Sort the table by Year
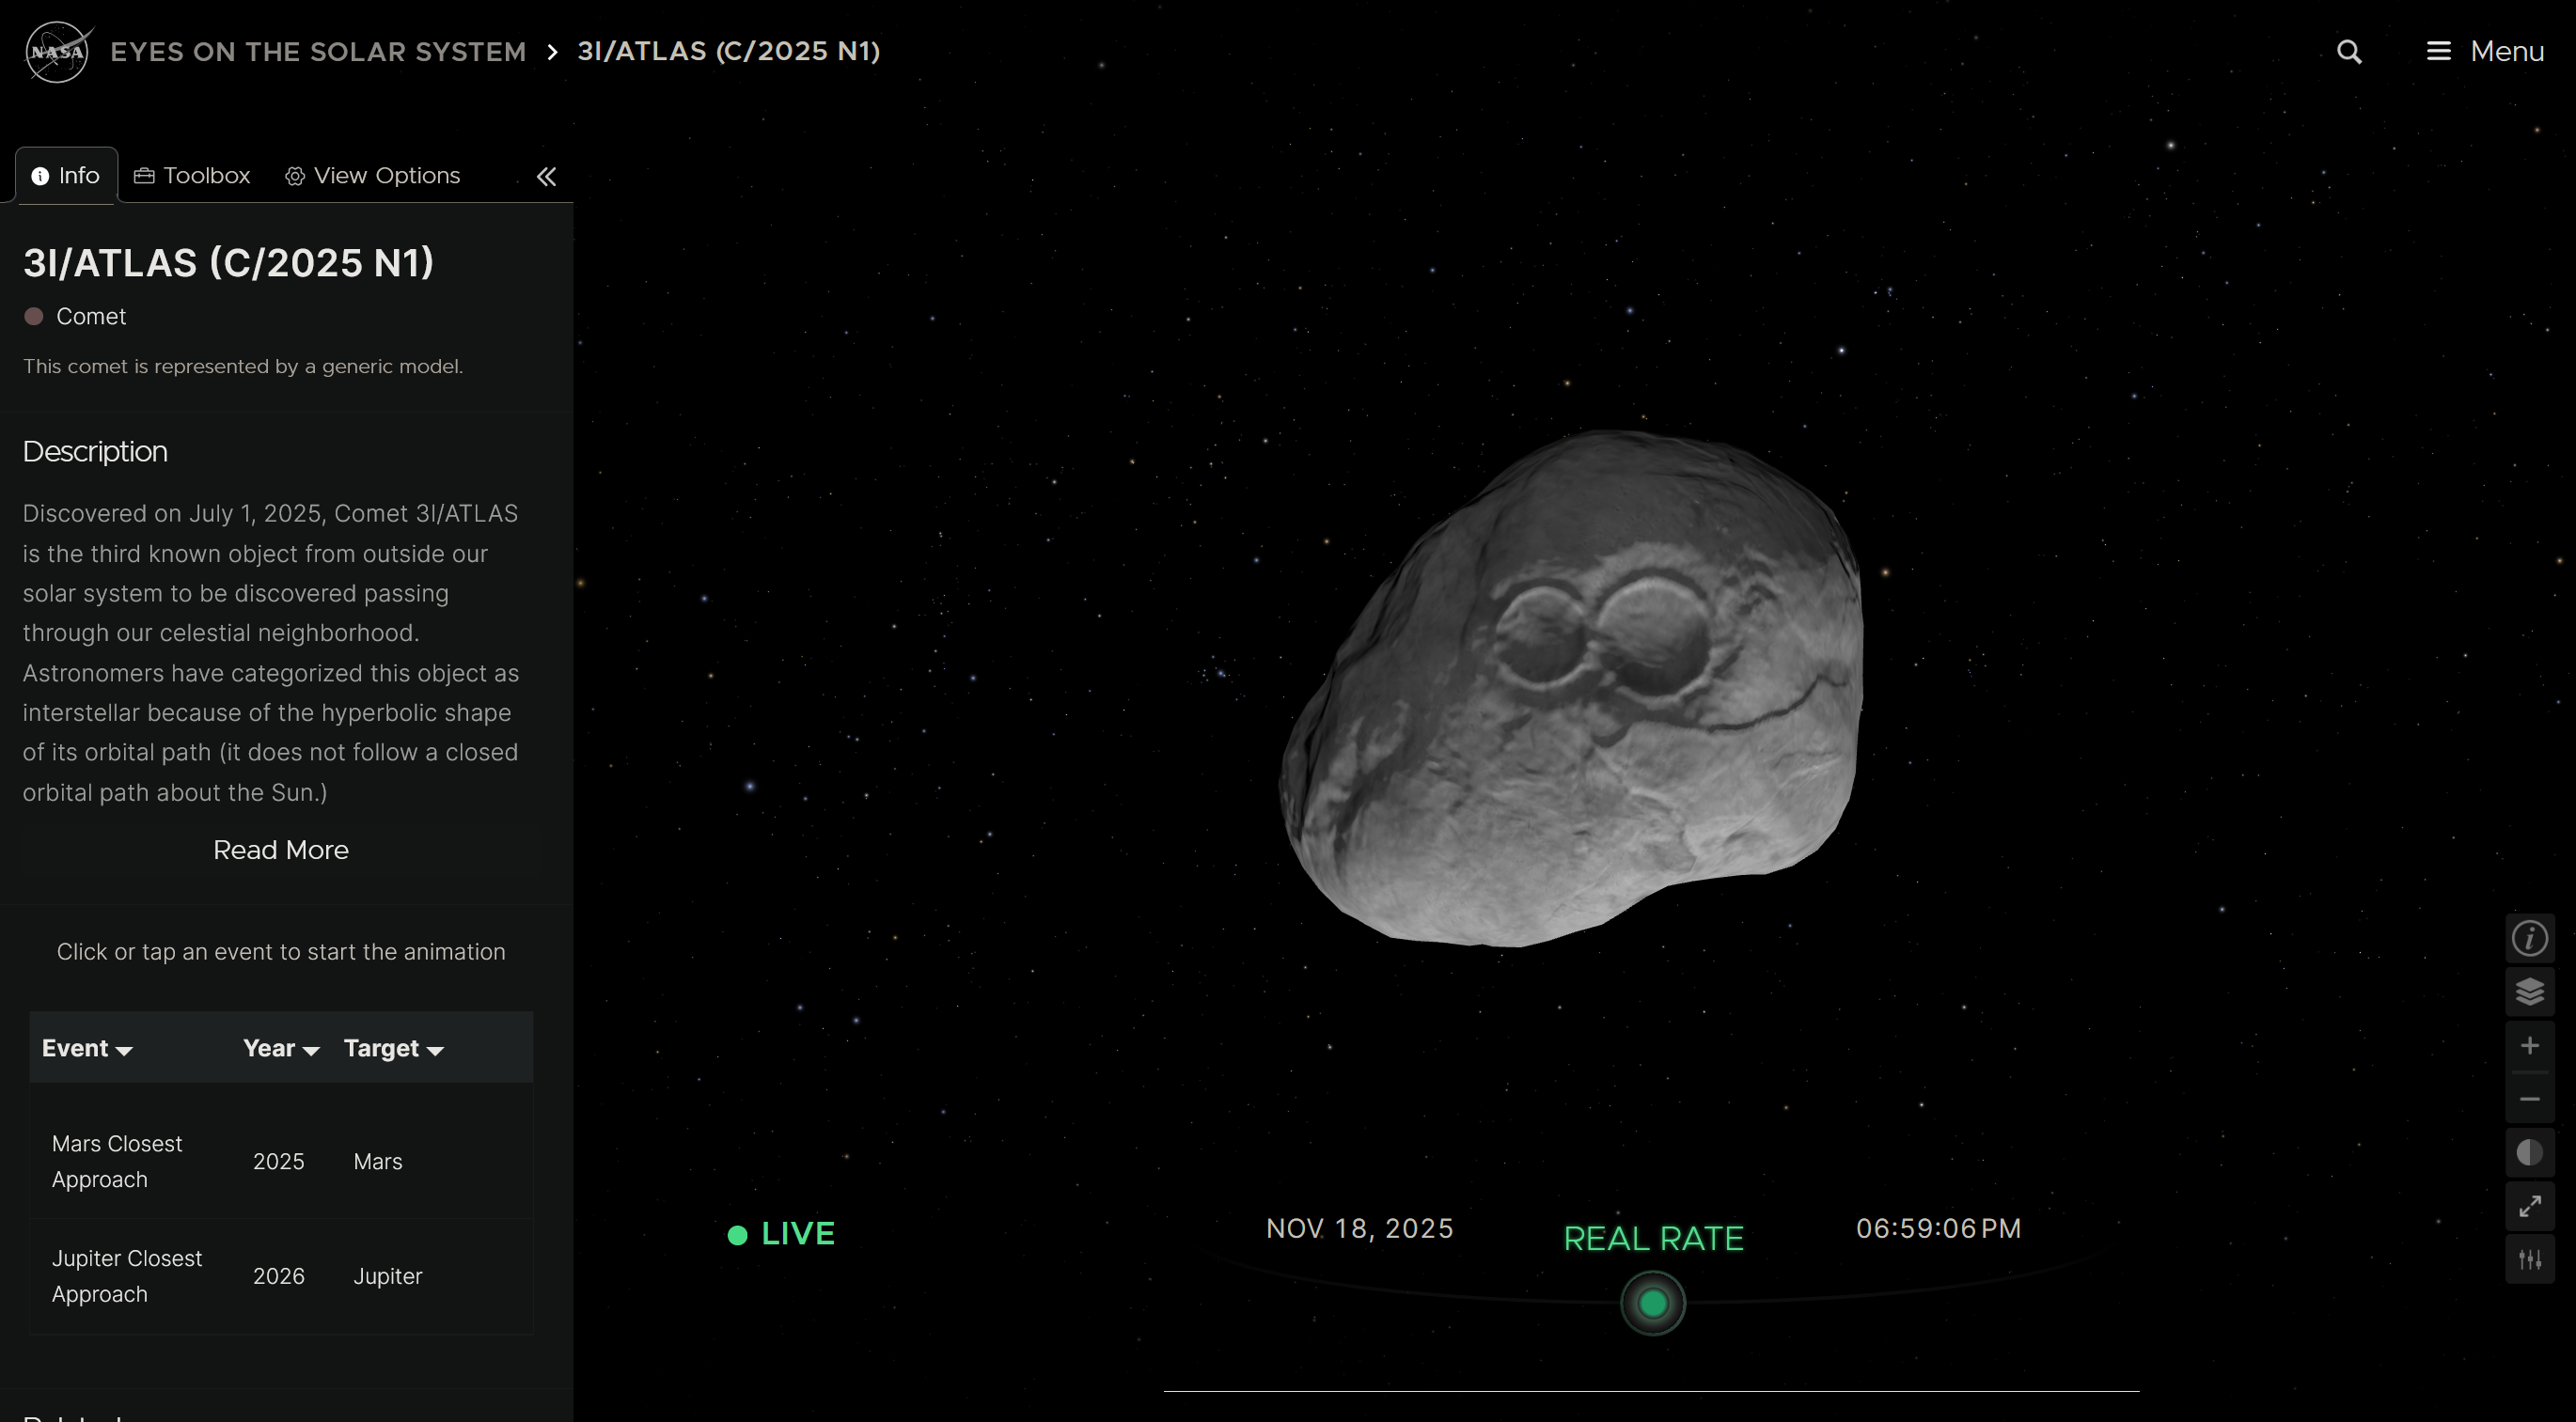The height and width of the screenshot is (1422, 2576). [281, 1049]
